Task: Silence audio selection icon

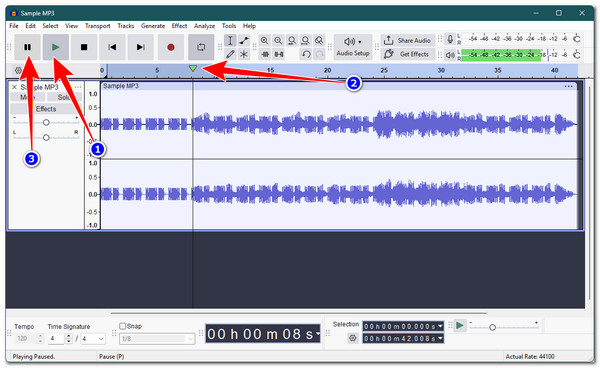Action: (279, 54)
